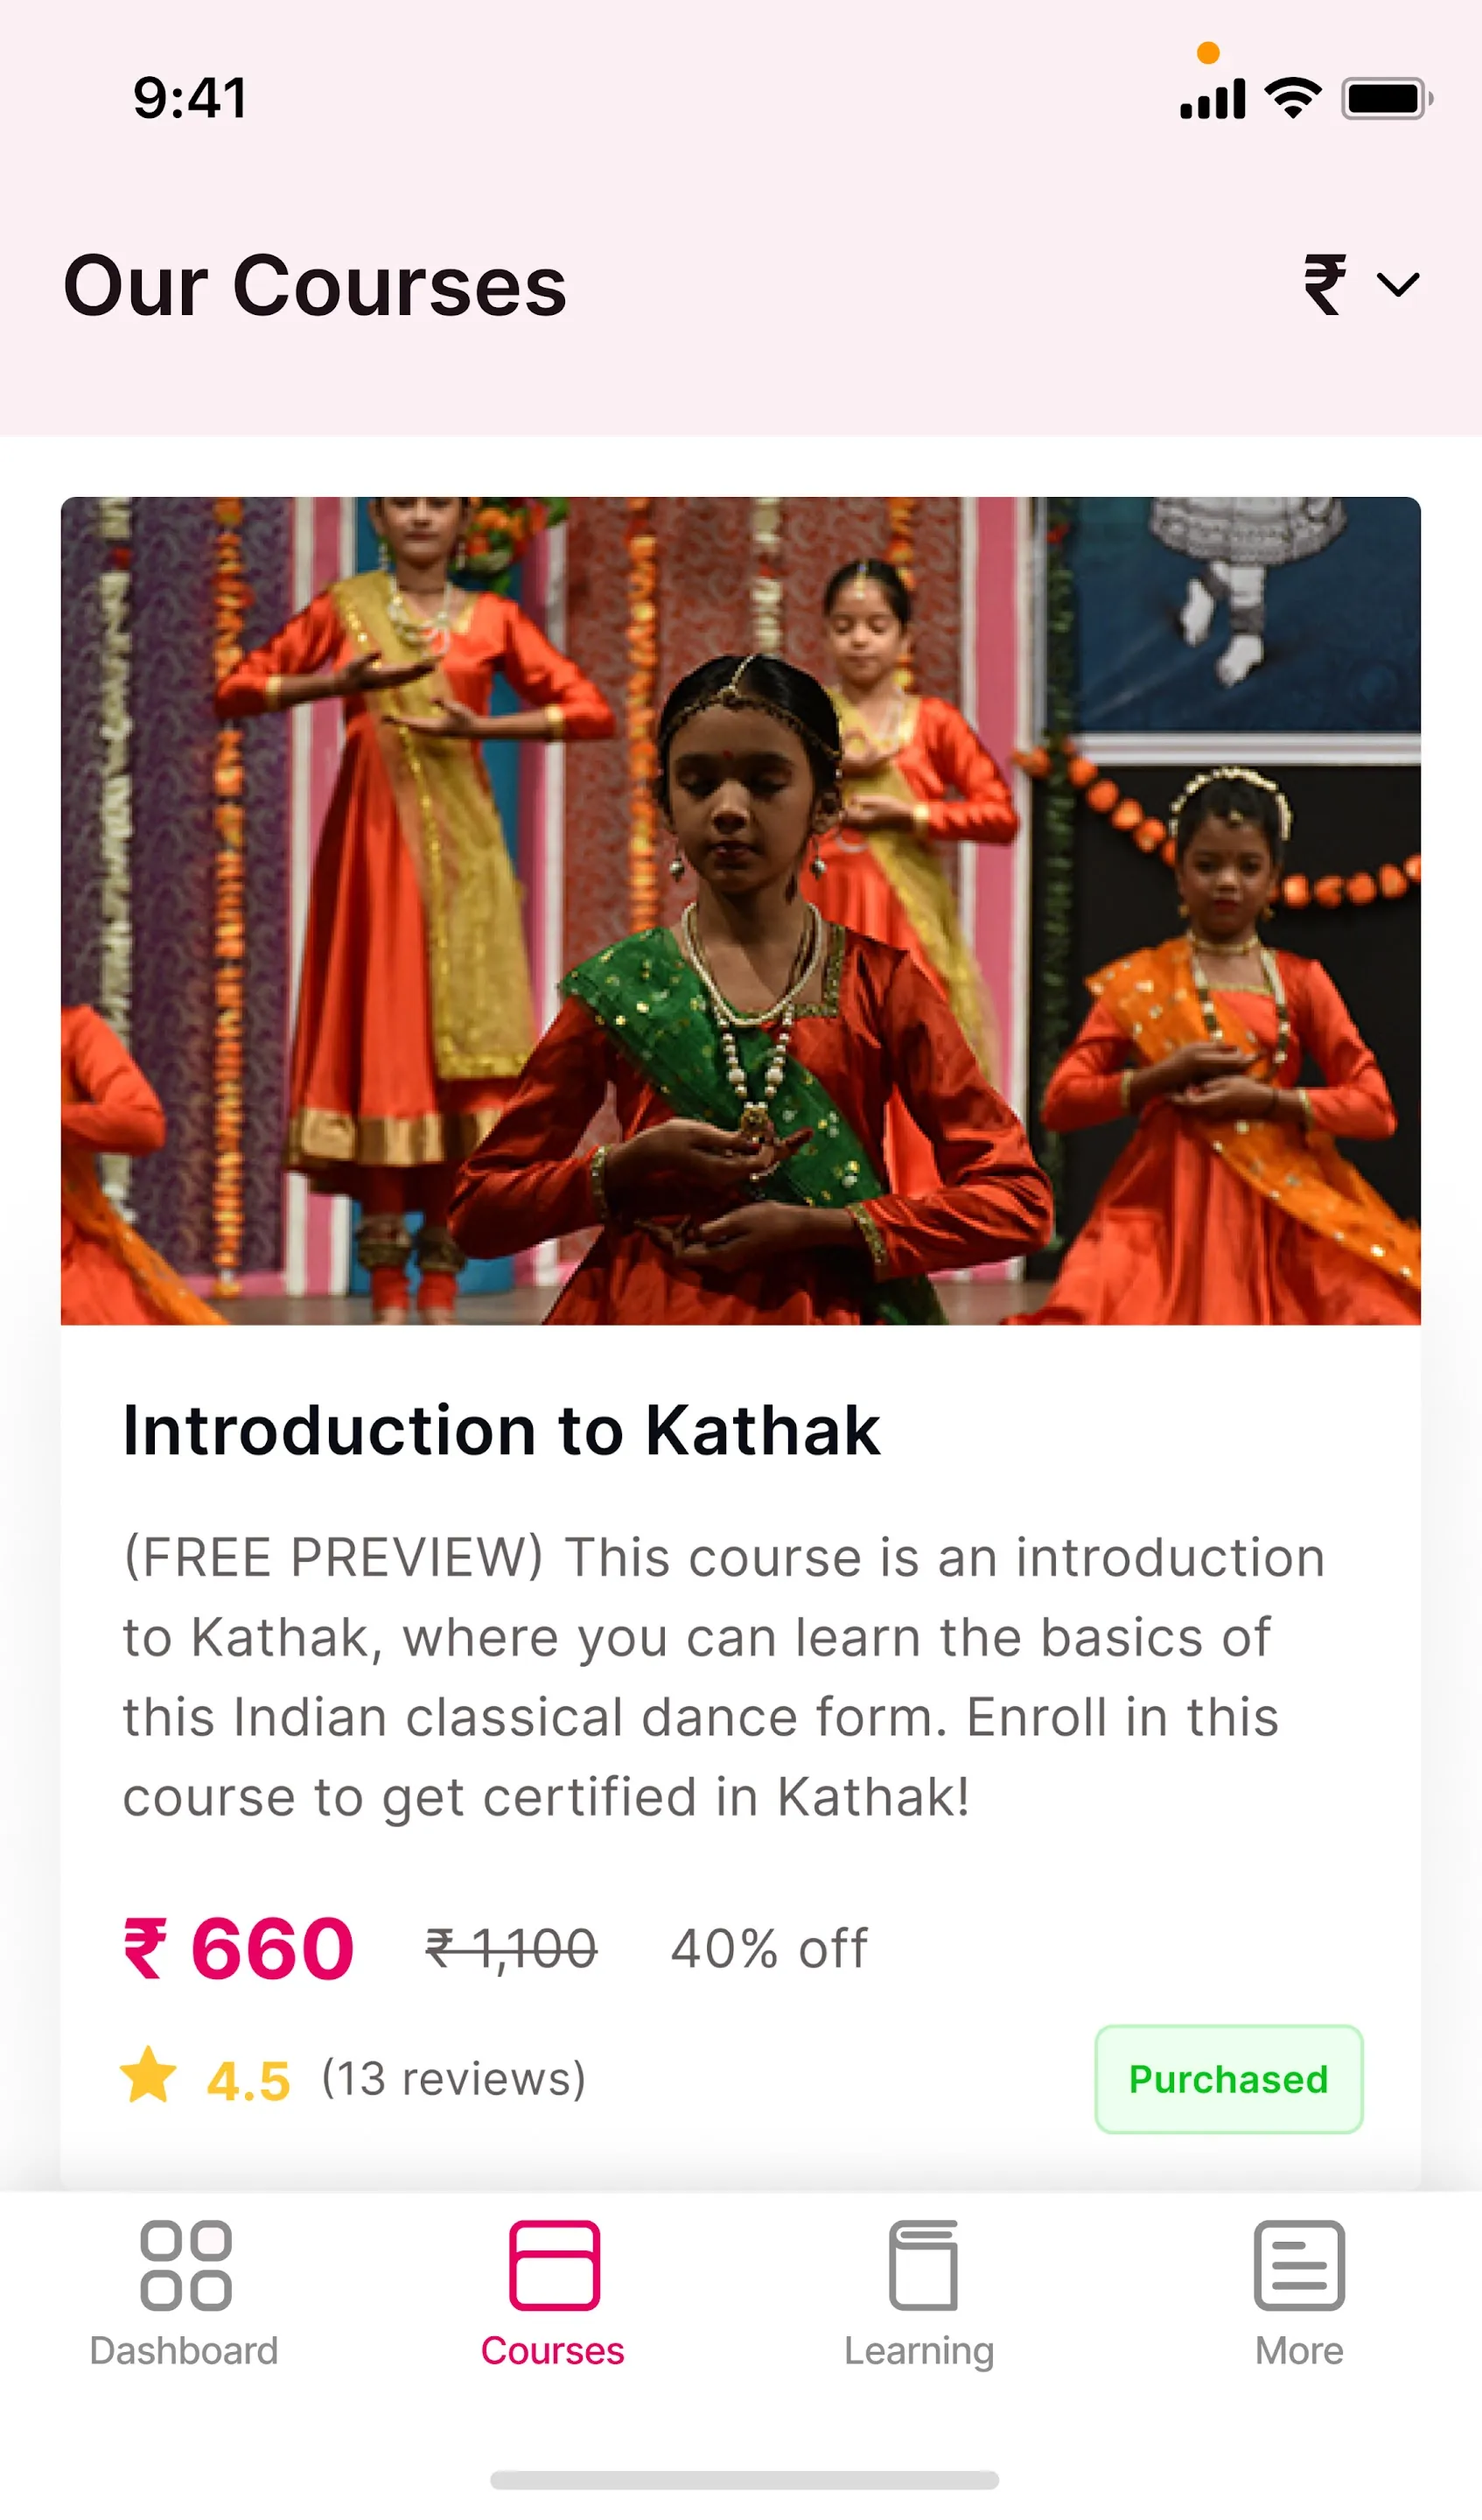Switch to the Dashboard tab label

tap(184, 2351)
